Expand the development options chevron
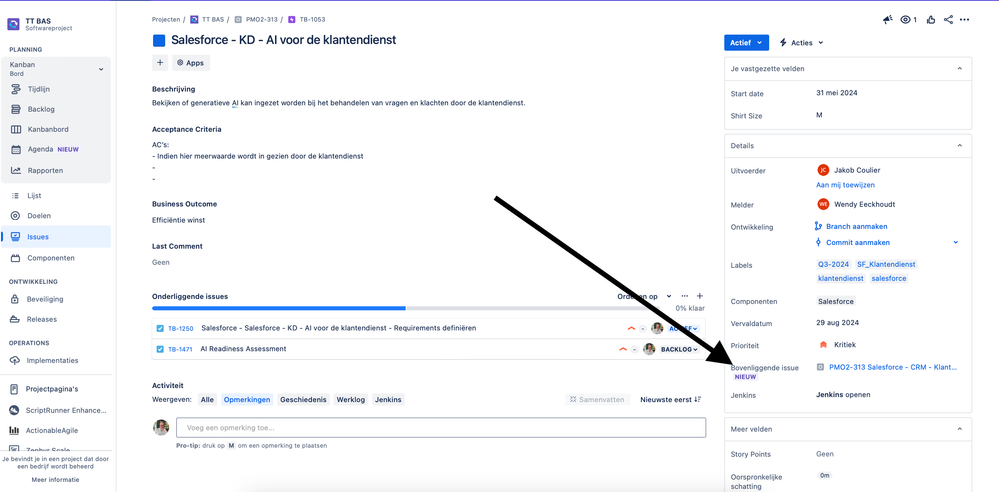The height and width of the screenshot is (492, 999). [x=956, y=242]
